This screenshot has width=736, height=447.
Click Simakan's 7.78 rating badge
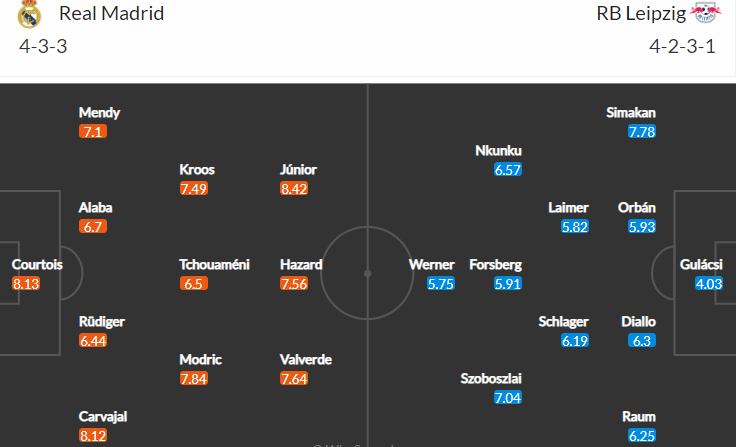(642, 131)
